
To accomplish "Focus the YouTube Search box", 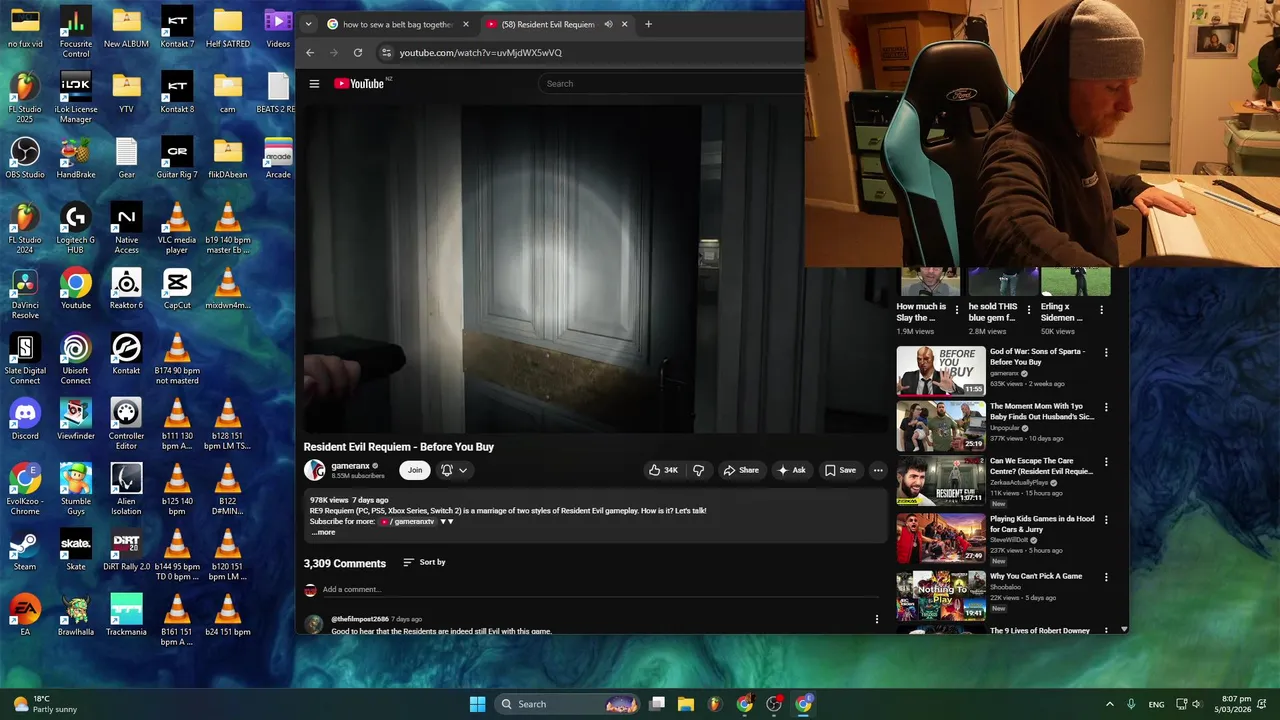I will click(x=670, y=84).
